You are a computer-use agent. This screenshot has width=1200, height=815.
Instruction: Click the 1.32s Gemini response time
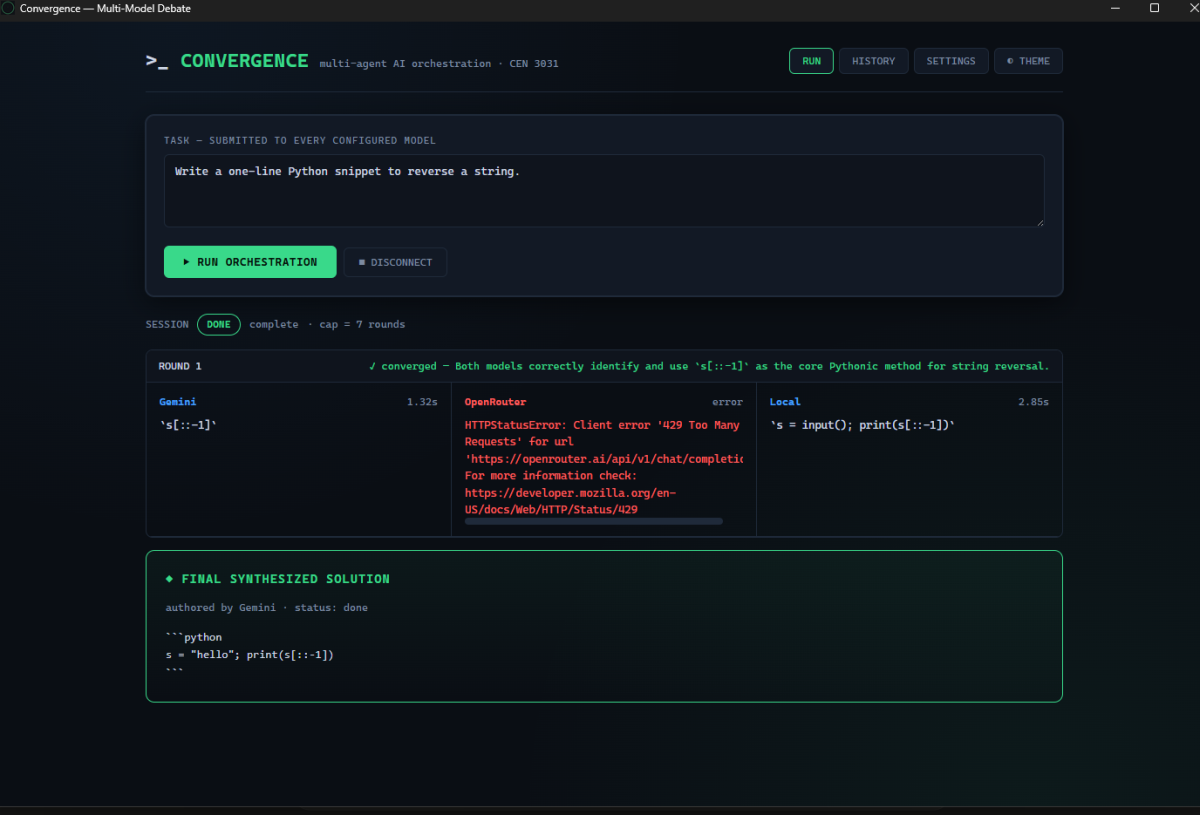pos(422,402)
